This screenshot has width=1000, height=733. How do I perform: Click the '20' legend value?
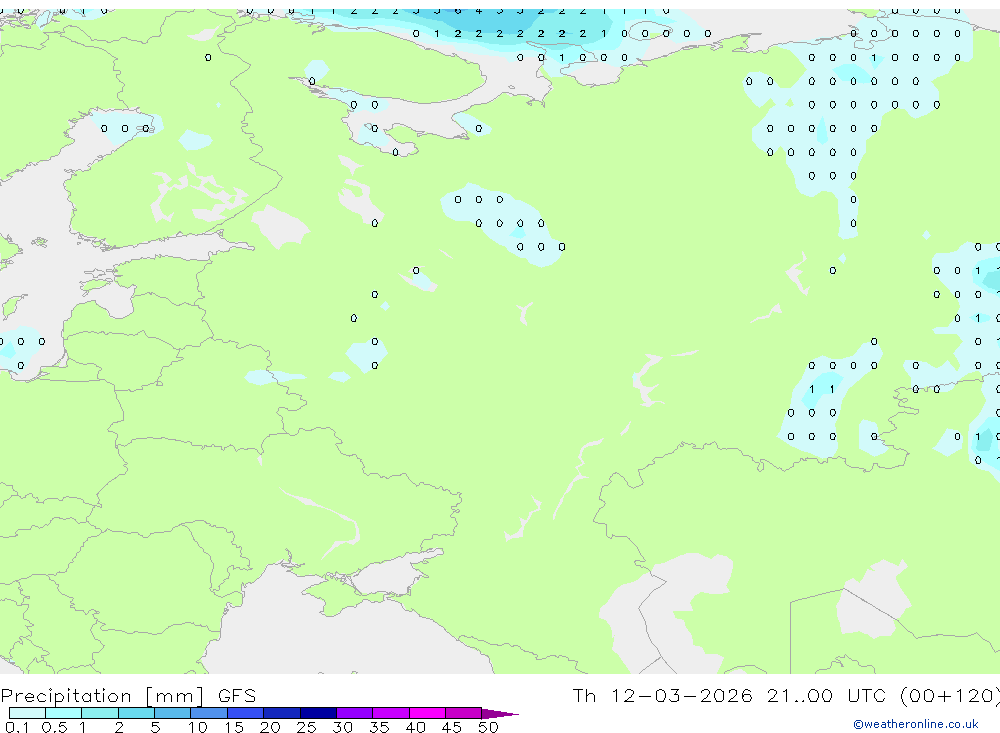270,727
